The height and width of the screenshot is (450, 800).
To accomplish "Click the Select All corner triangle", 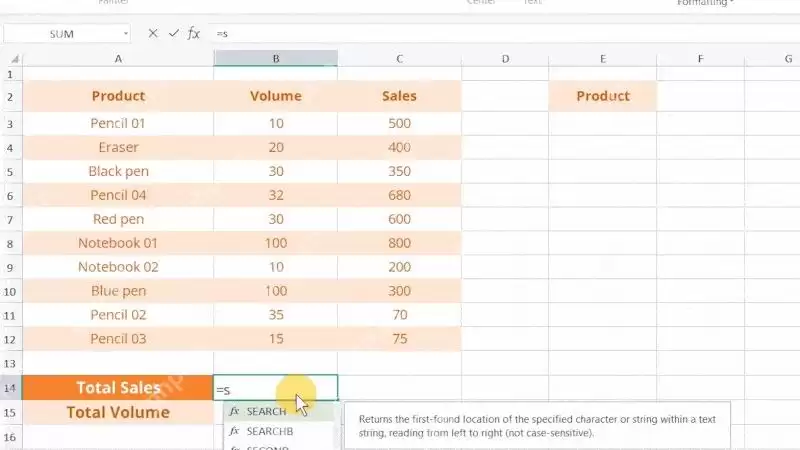I will 15,59.
